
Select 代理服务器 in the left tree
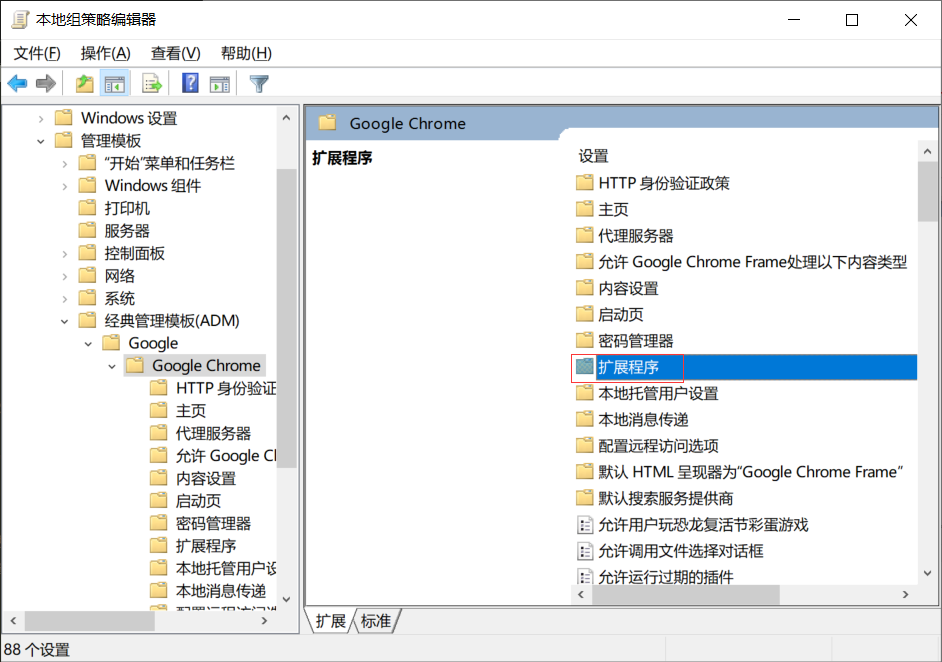coord(213,433)
